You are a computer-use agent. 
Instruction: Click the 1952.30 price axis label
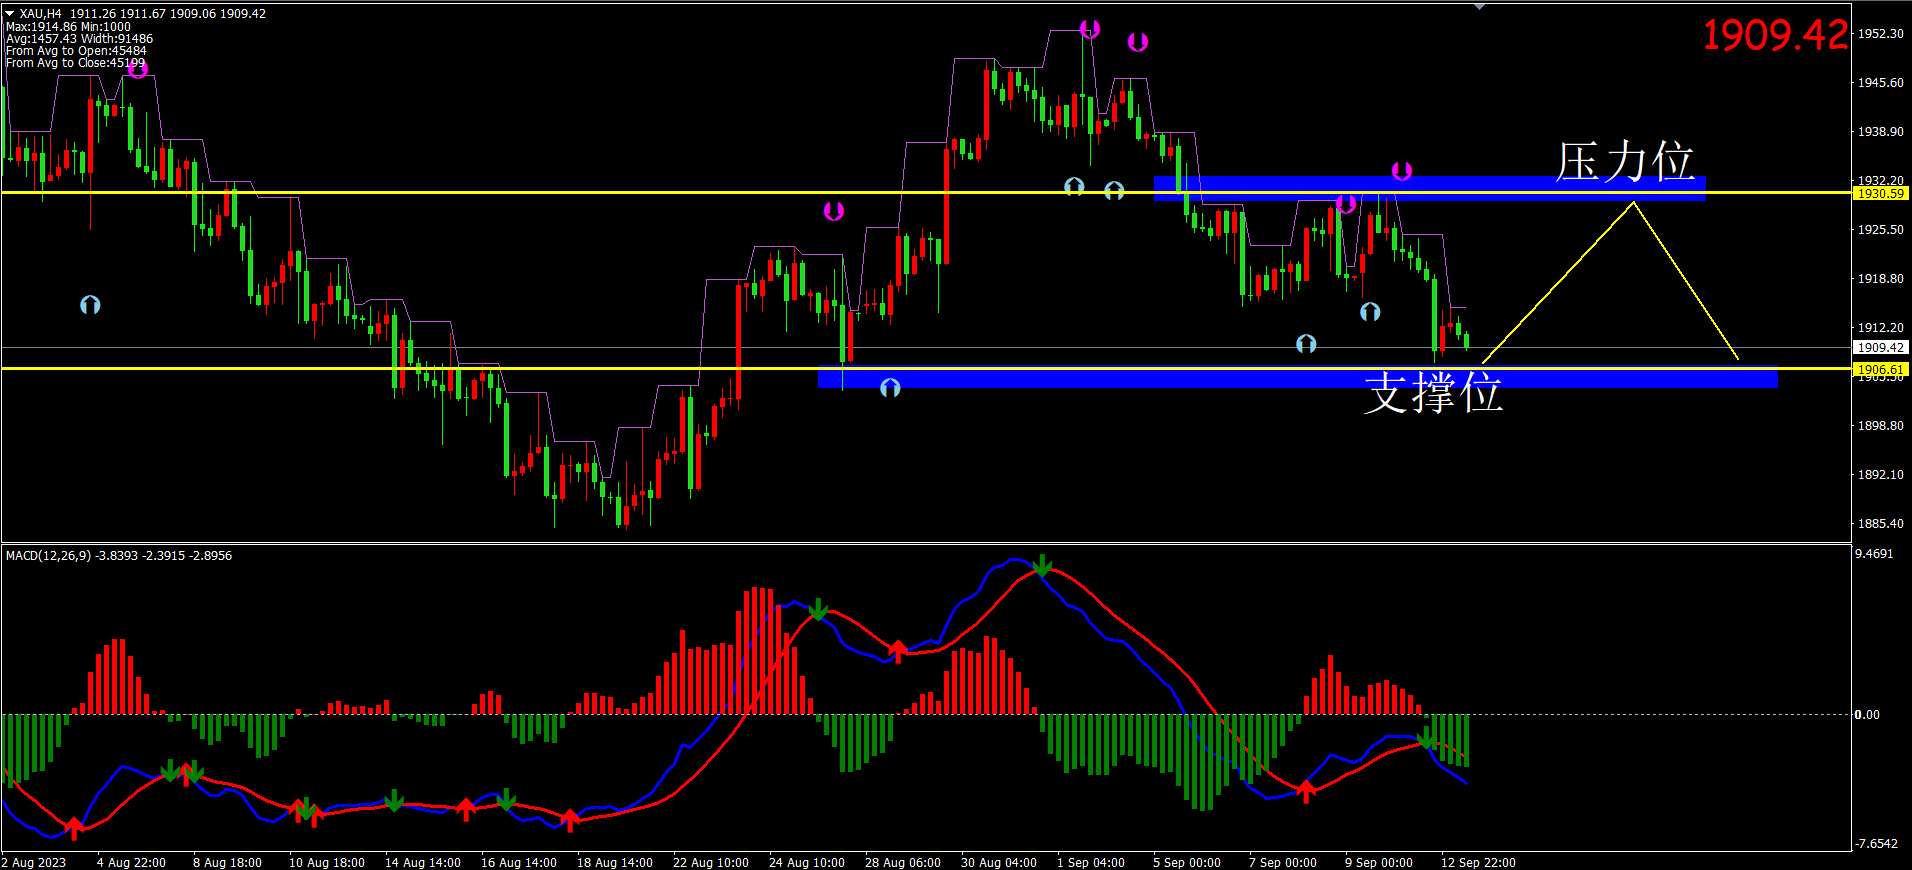pyautogui.click(x=1881, y=33)
